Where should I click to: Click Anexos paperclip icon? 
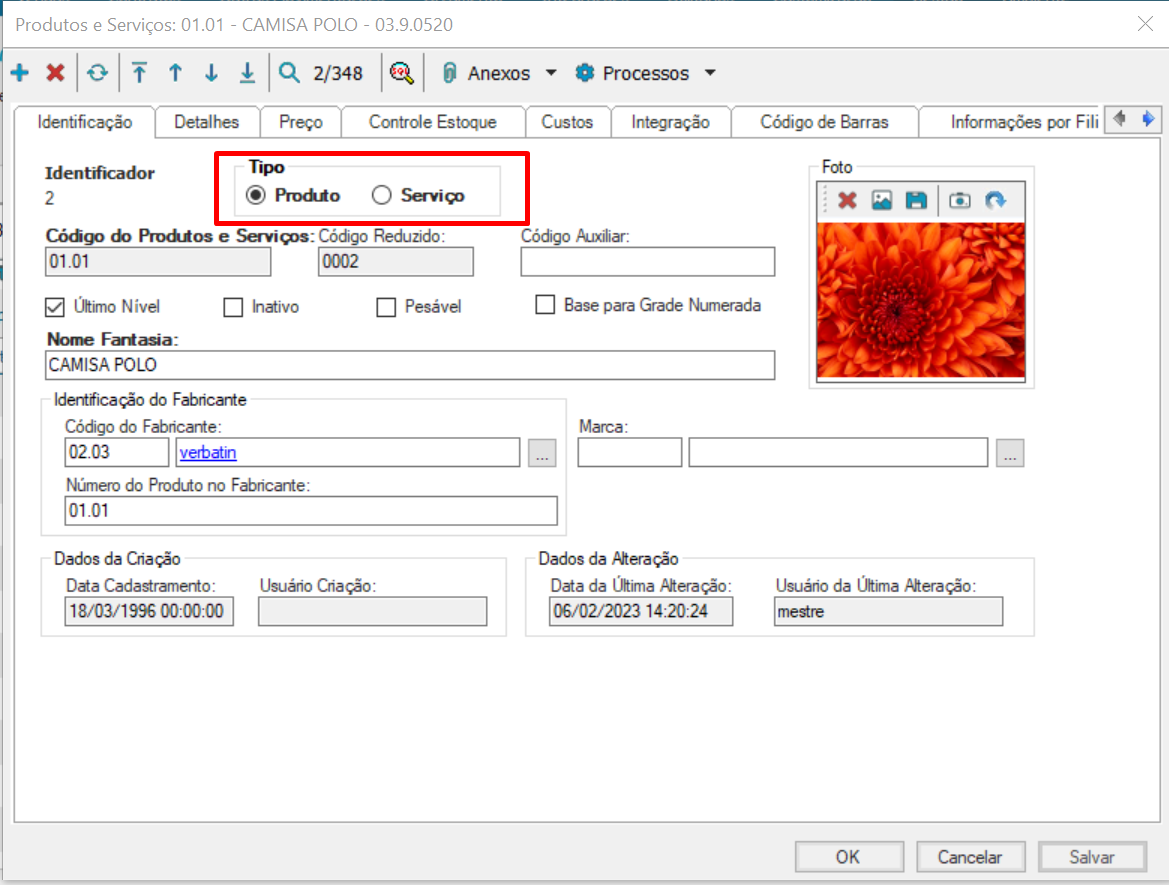pyautogui.click(x=450, y=73)
